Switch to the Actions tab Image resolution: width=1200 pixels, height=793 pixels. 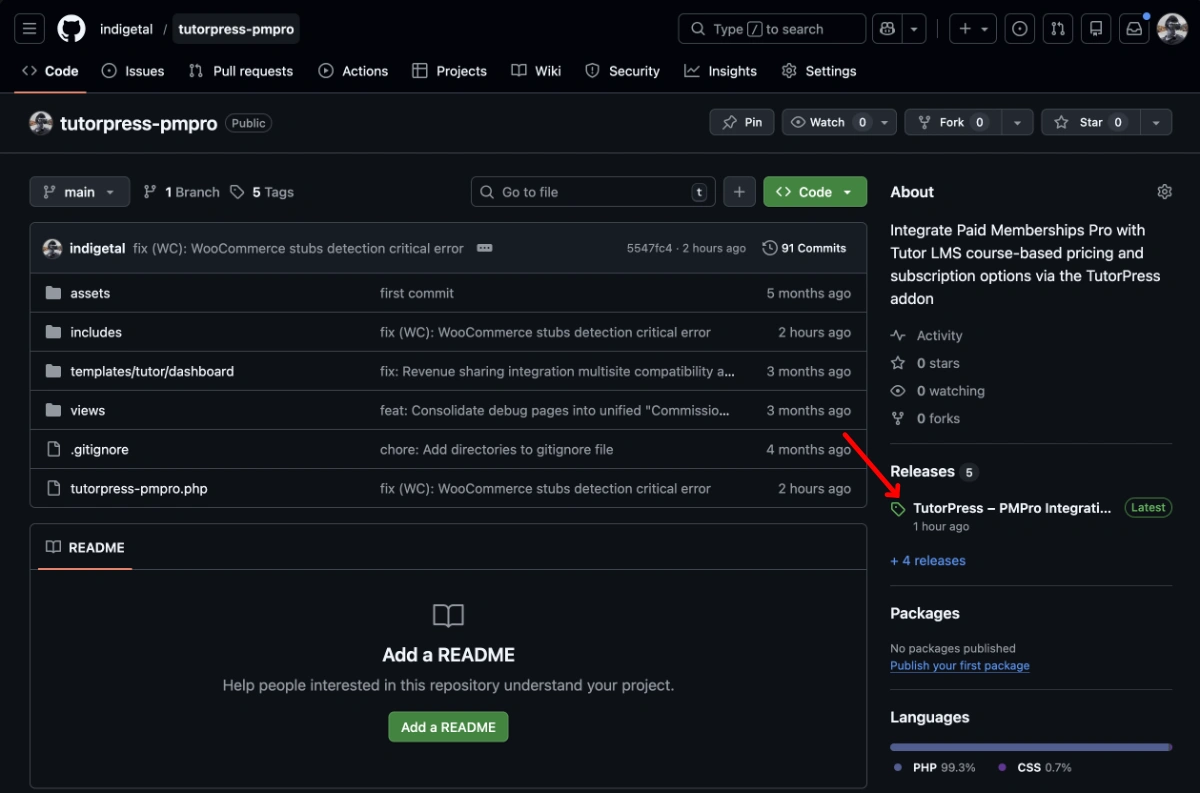click(353, 71)
